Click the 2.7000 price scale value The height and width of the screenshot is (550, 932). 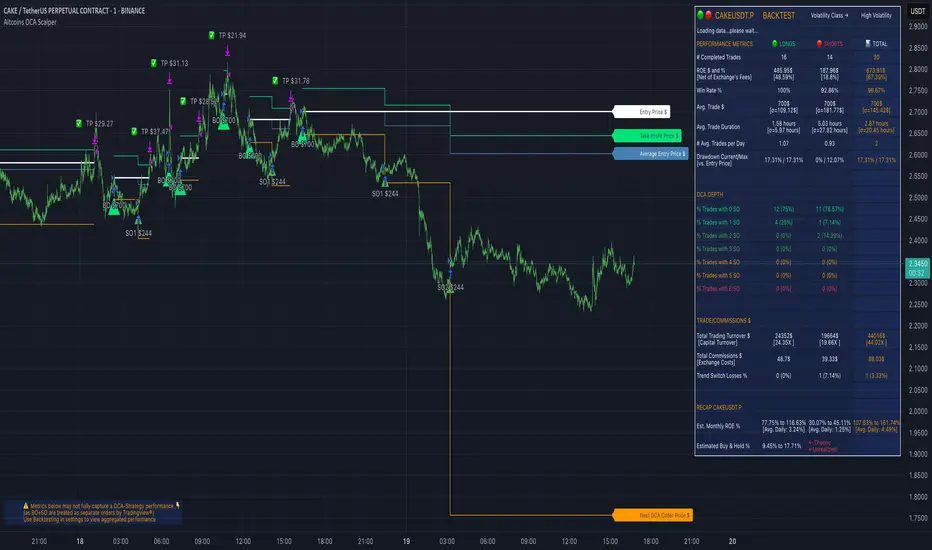(x=918, y=112)
